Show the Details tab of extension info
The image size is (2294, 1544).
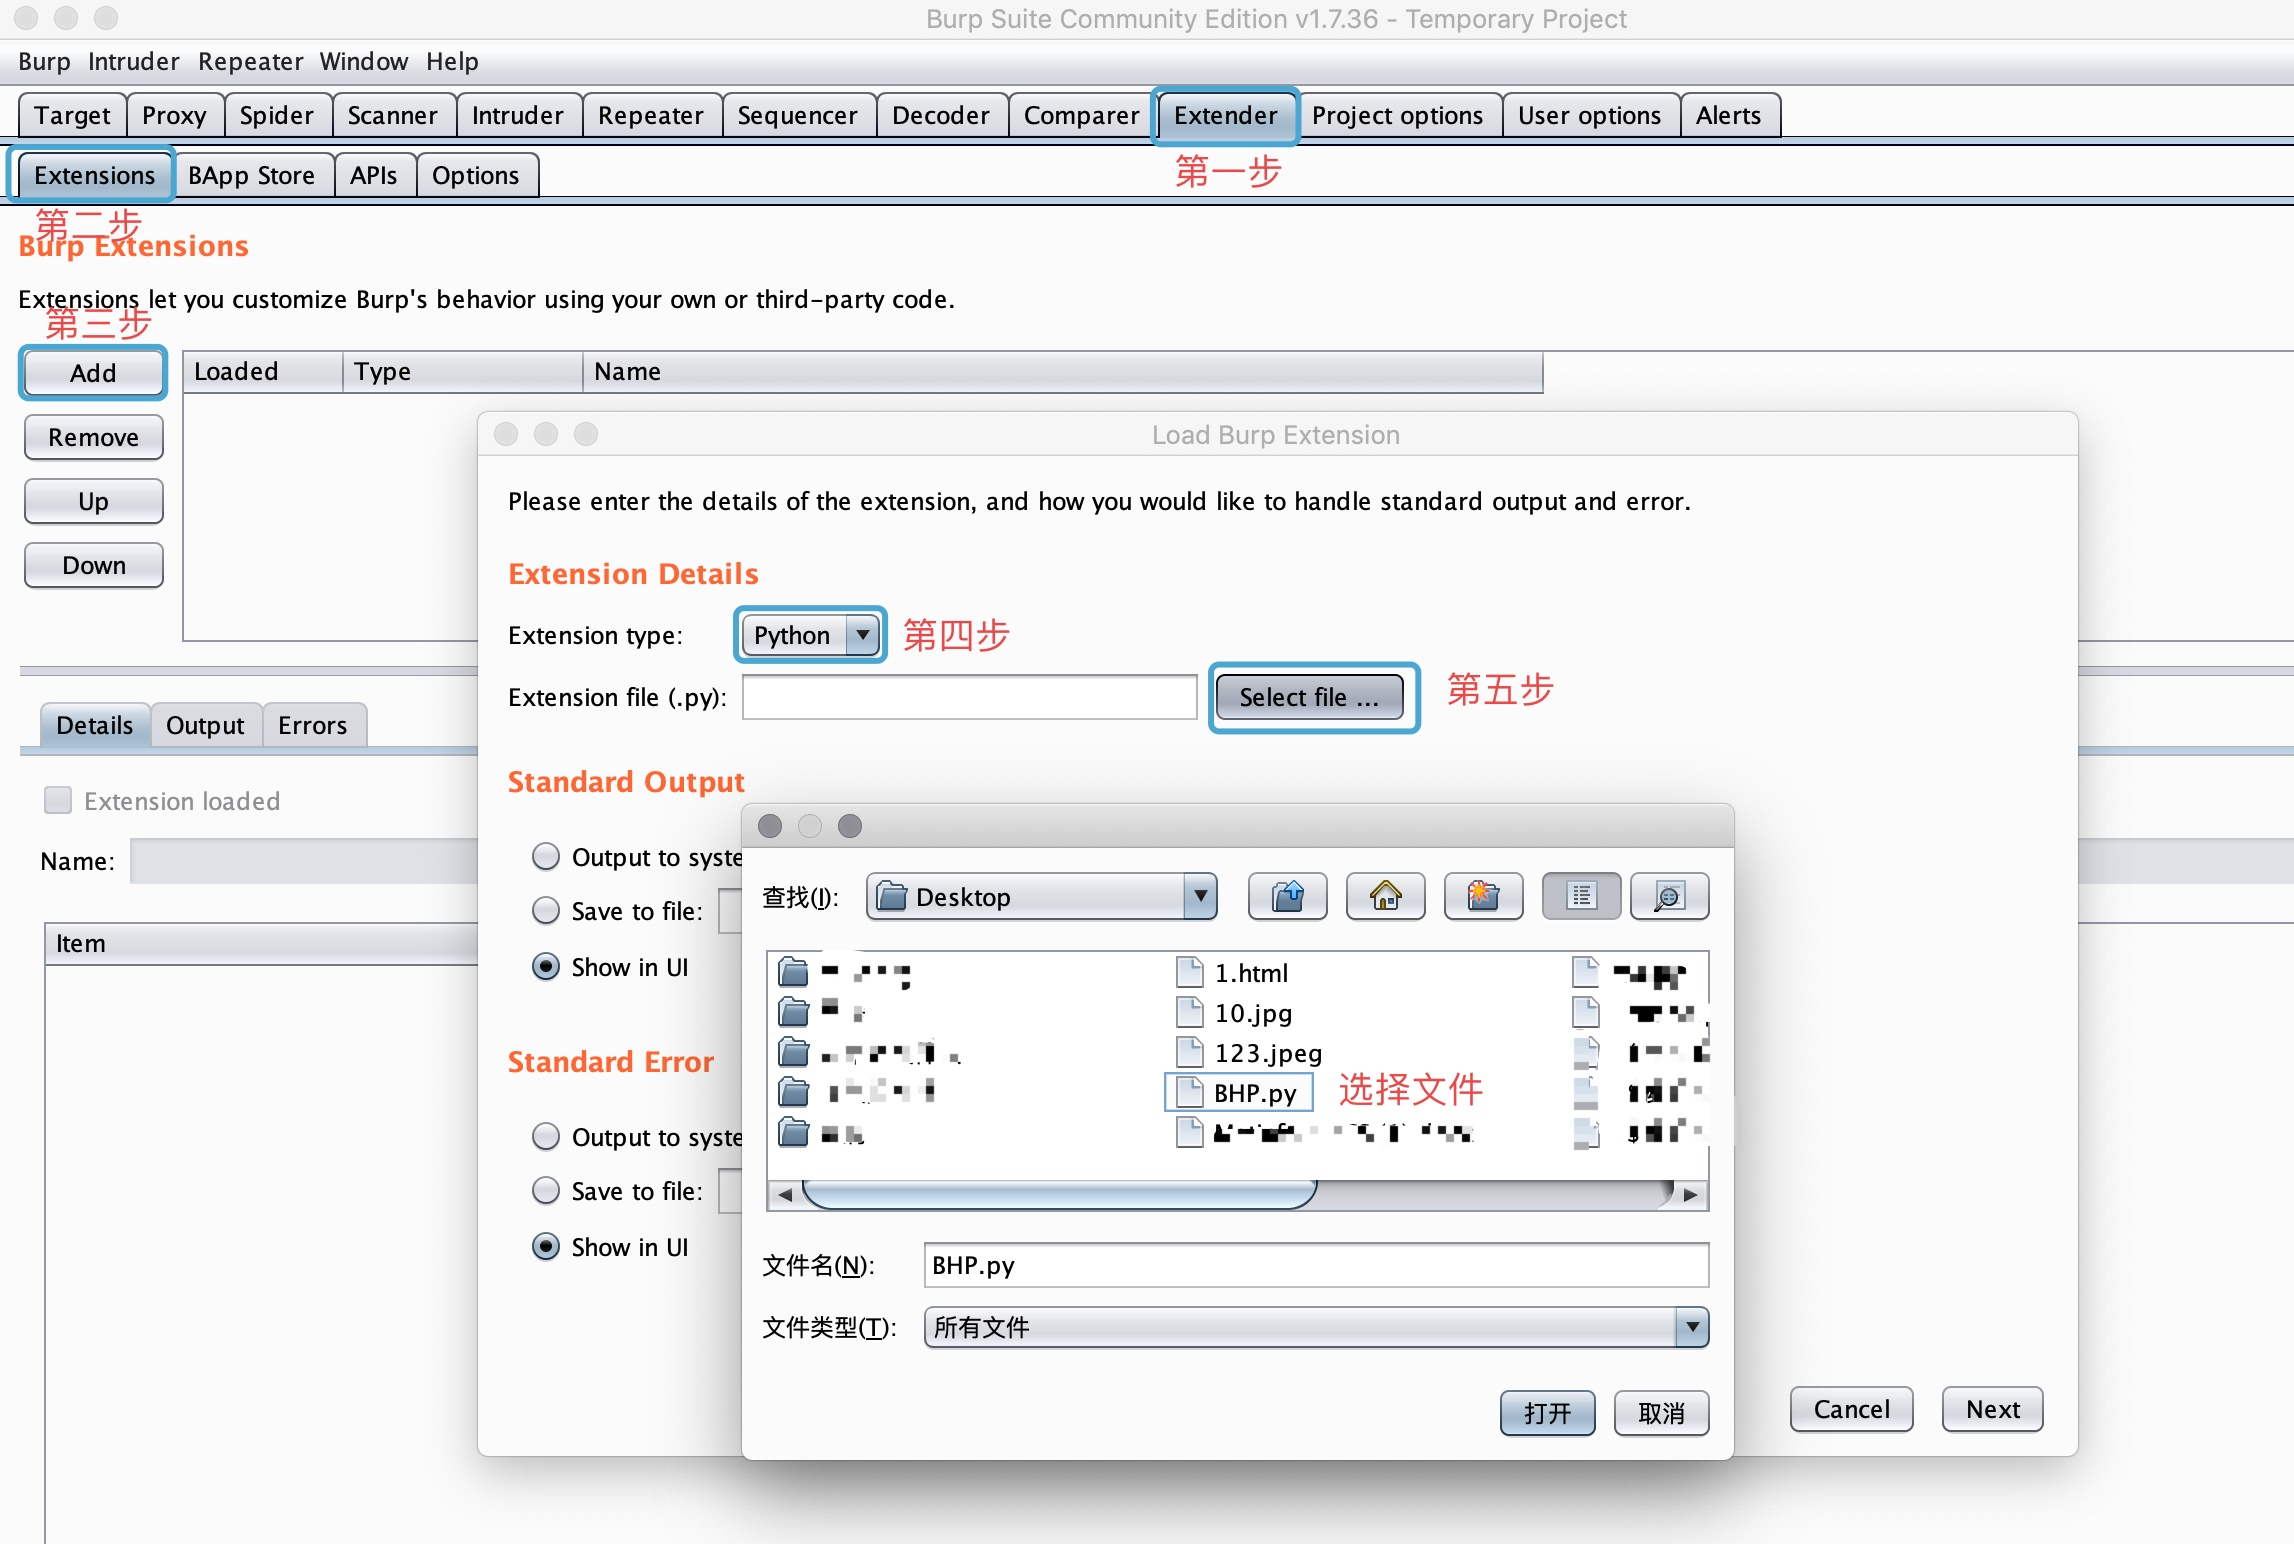point(95,725)
